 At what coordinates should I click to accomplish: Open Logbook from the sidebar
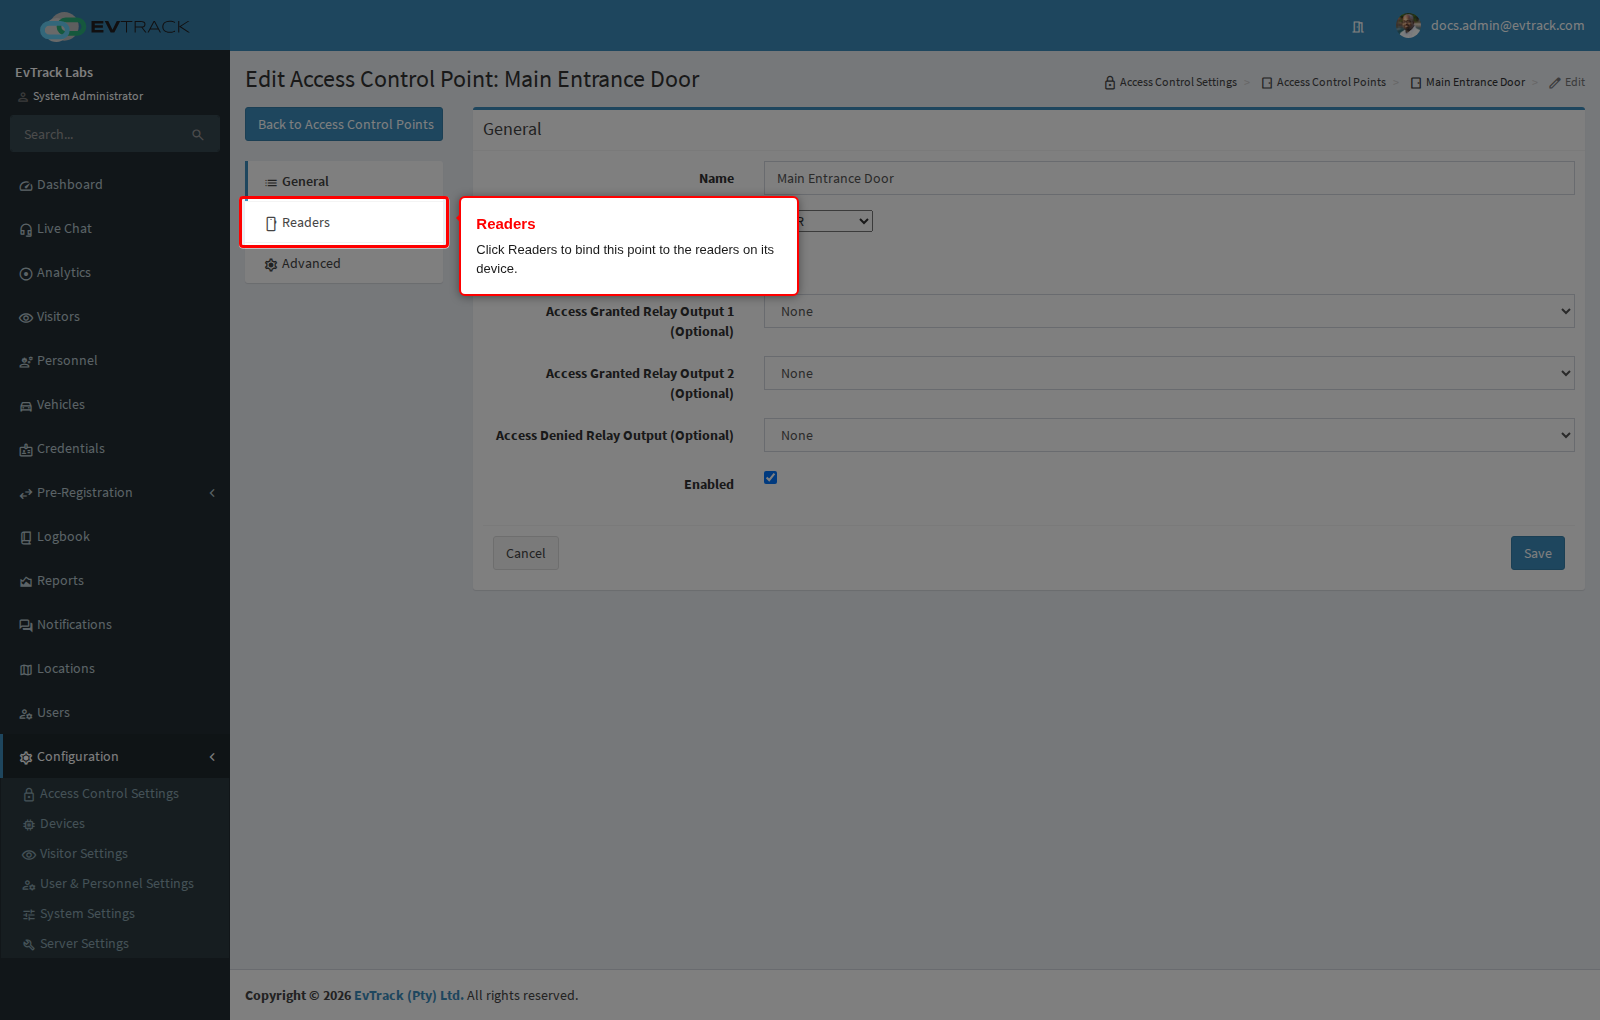[115, 537]
